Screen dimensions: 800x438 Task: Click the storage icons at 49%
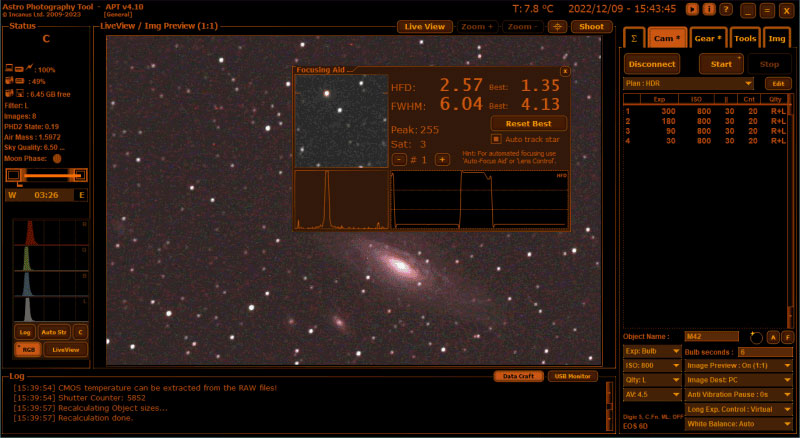(15, 81)
